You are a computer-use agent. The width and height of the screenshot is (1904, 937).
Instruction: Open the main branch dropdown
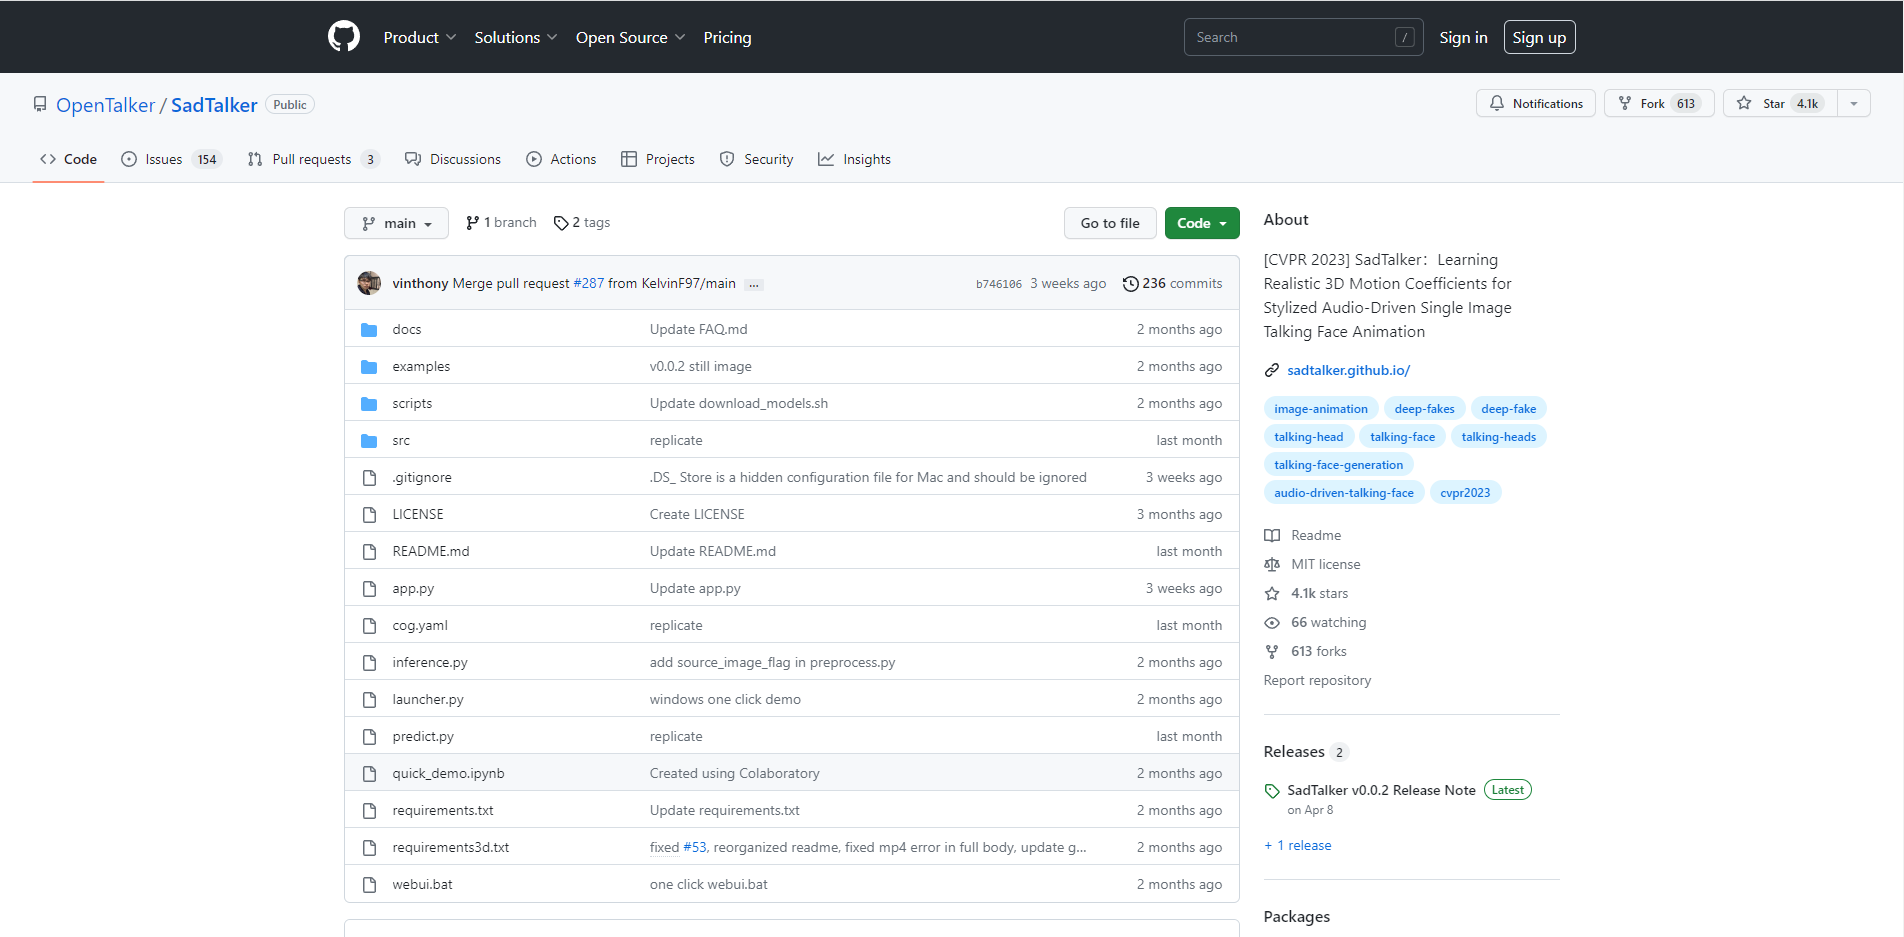tap(396, 223)
